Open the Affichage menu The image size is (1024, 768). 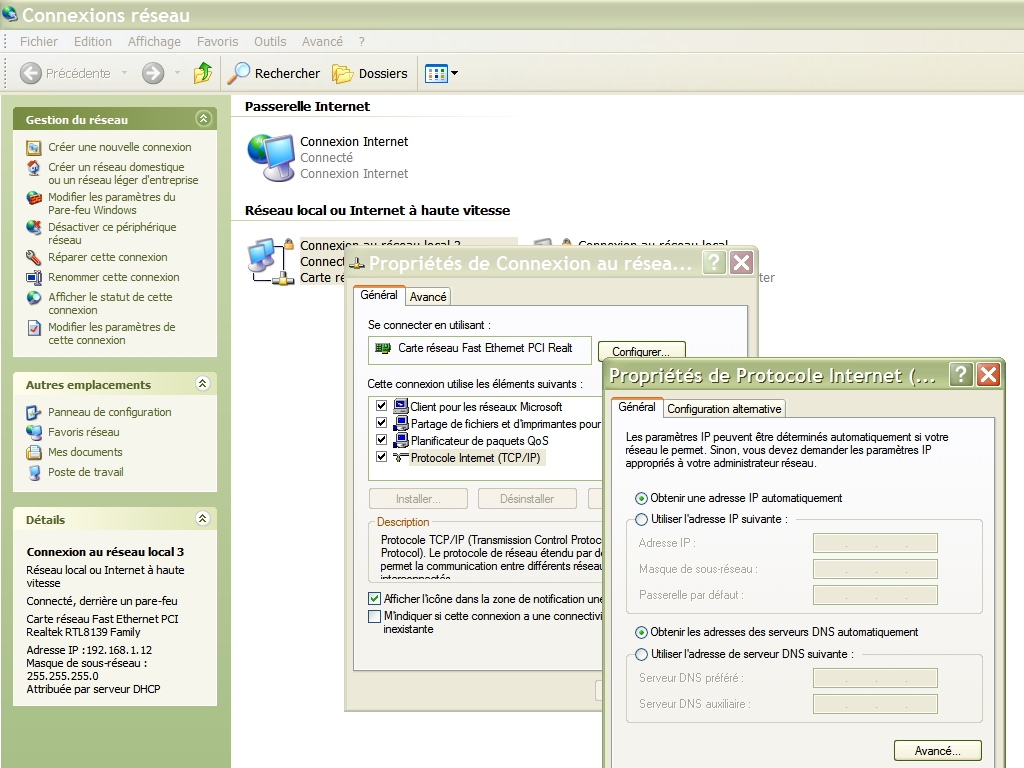point(154,42)
